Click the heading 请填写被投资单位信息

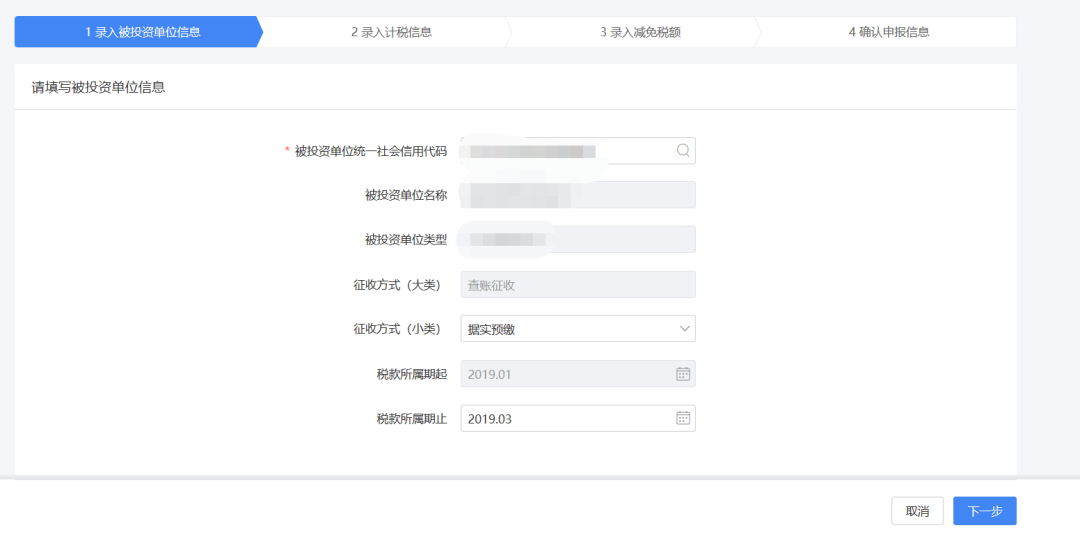pyautogui.click(x=98, y=87)
